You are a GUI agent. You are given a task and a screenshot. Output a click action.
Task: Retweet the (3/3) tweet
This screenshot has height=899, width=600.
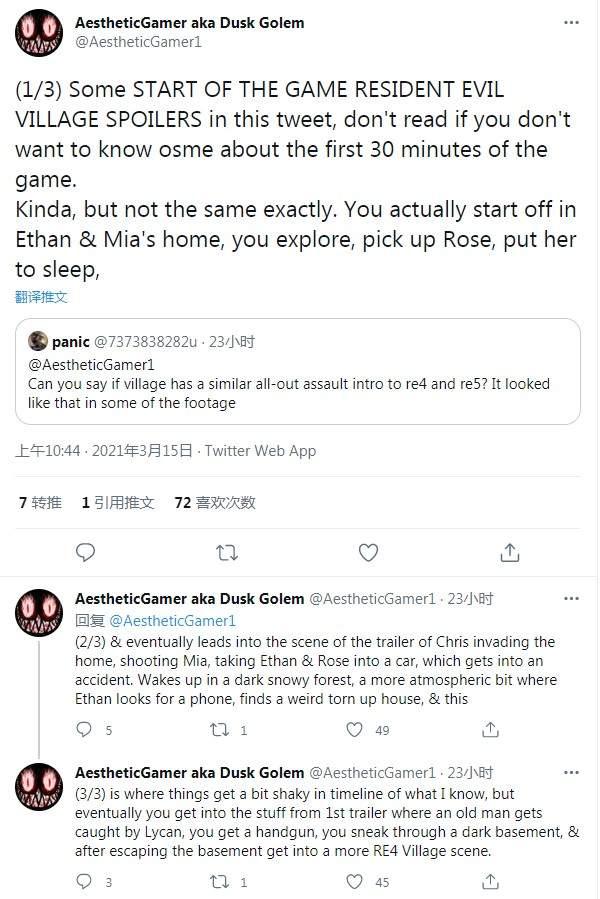point(219,882)
